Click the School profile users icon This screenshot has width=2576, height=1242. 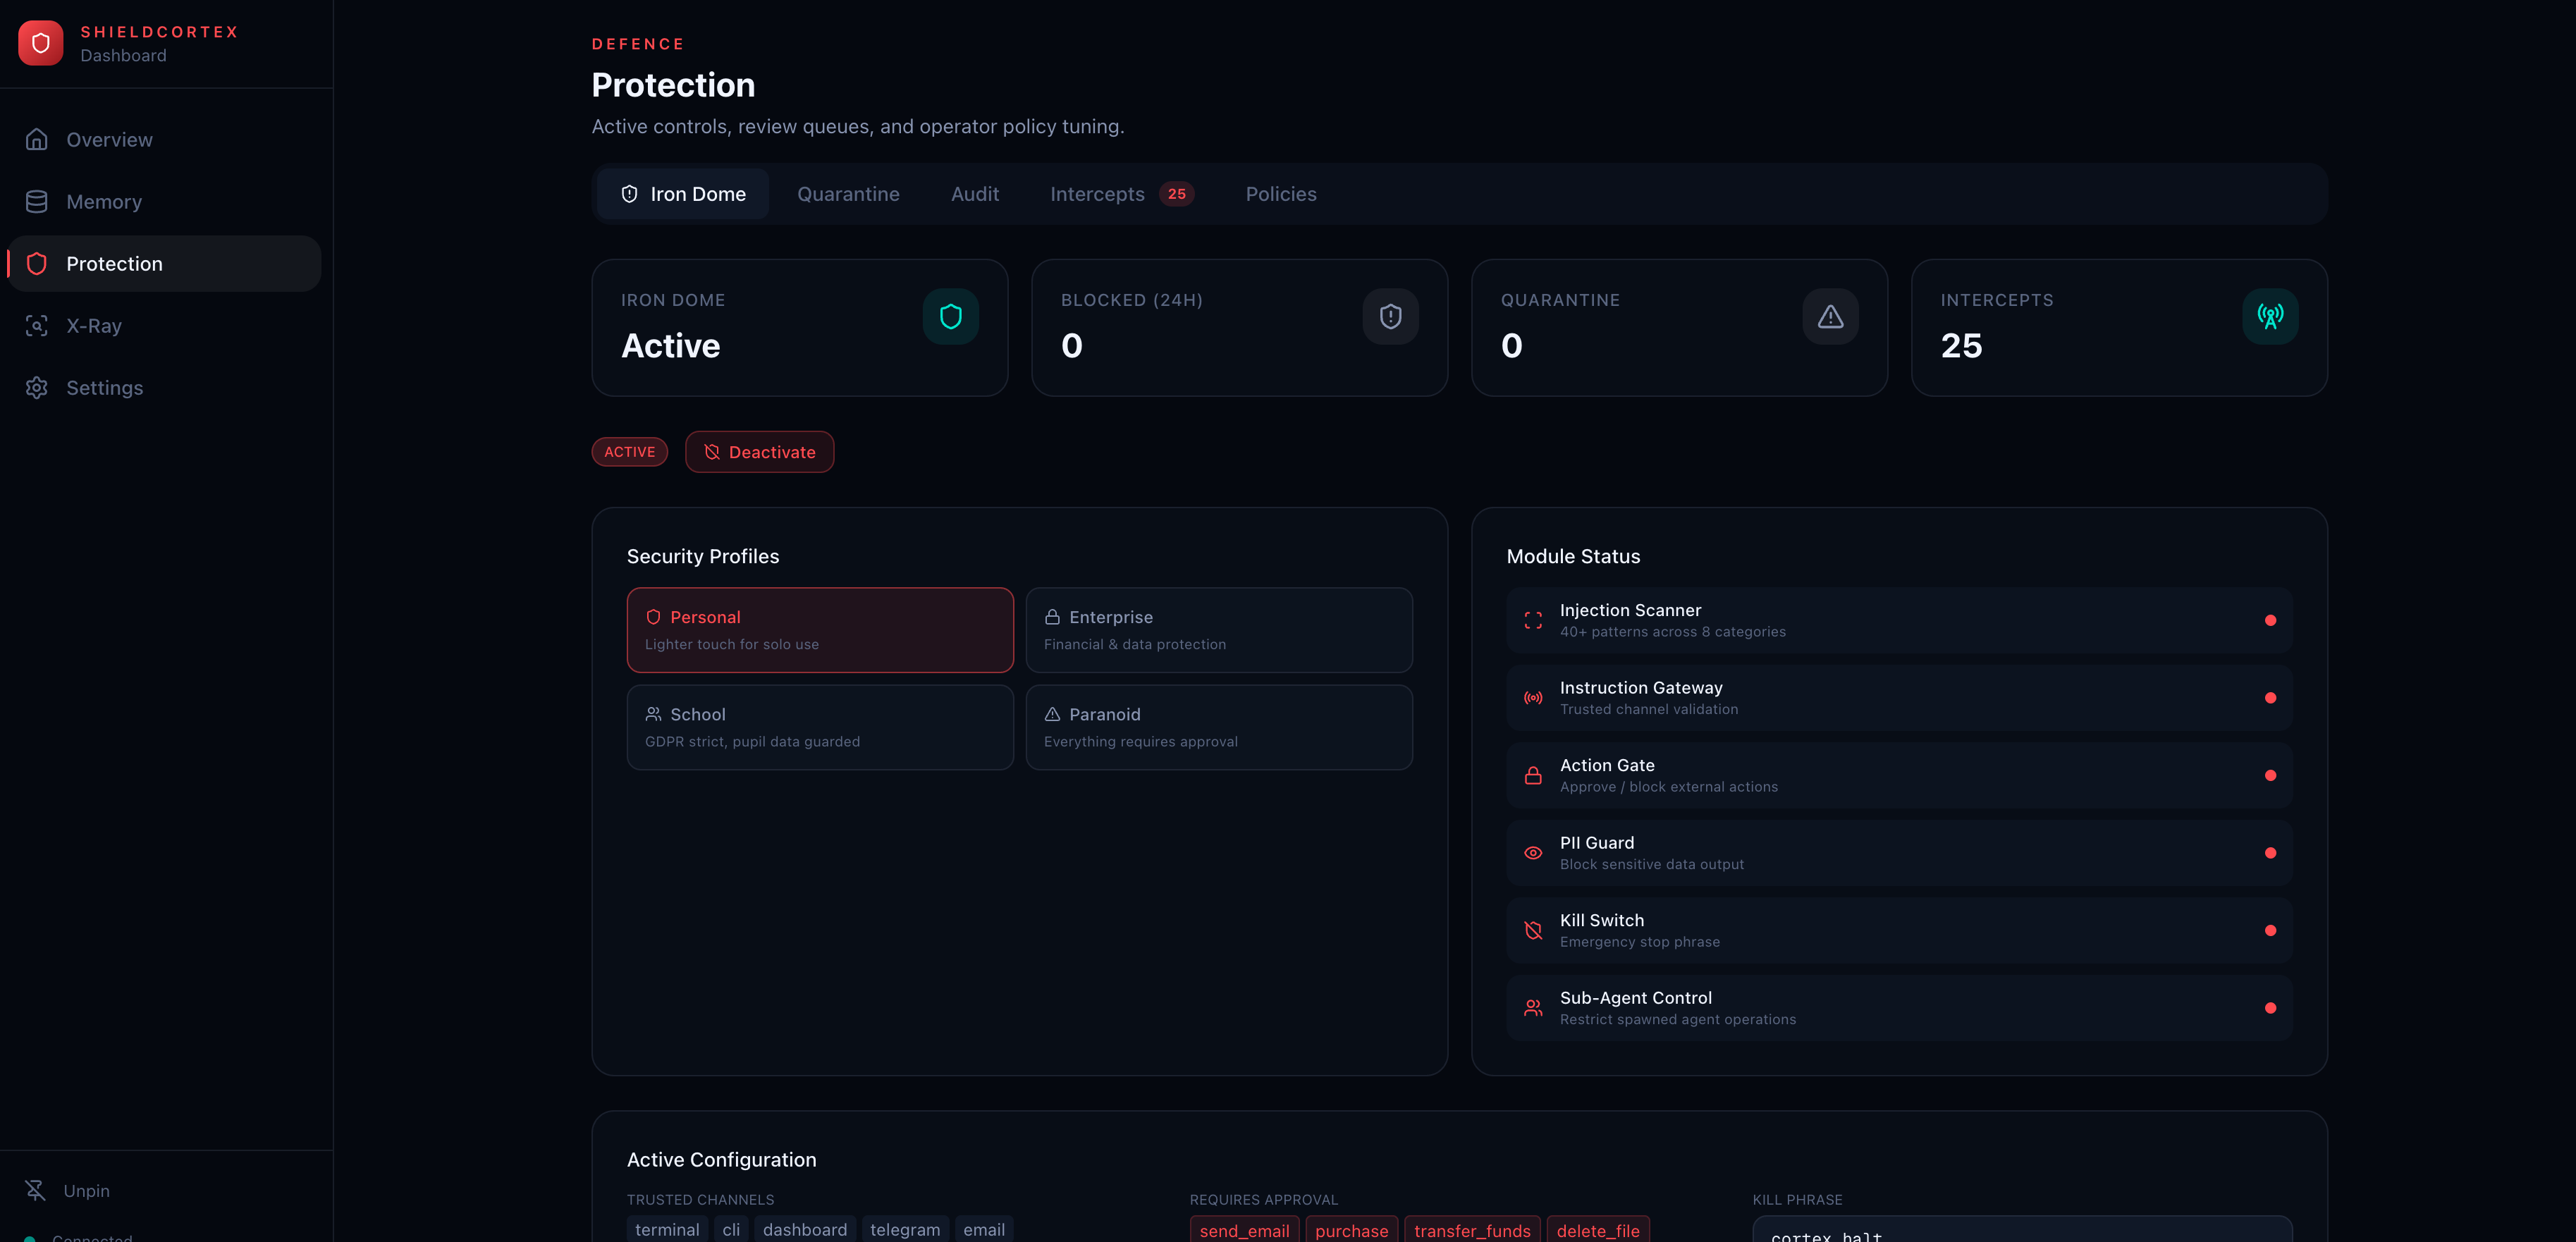point(653,714)
